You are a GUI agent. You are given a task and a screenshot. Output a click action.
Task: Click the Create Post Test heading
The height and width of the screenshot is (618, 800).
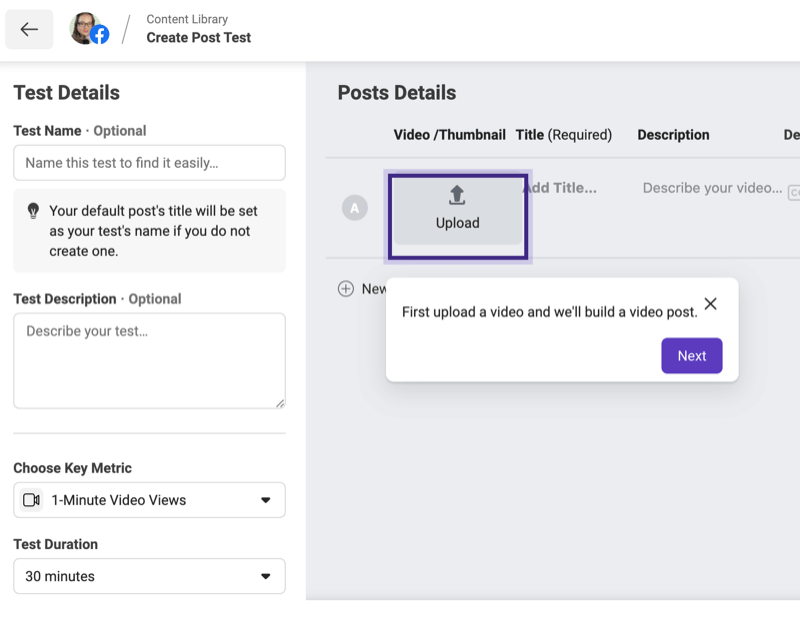click(198, 38)
